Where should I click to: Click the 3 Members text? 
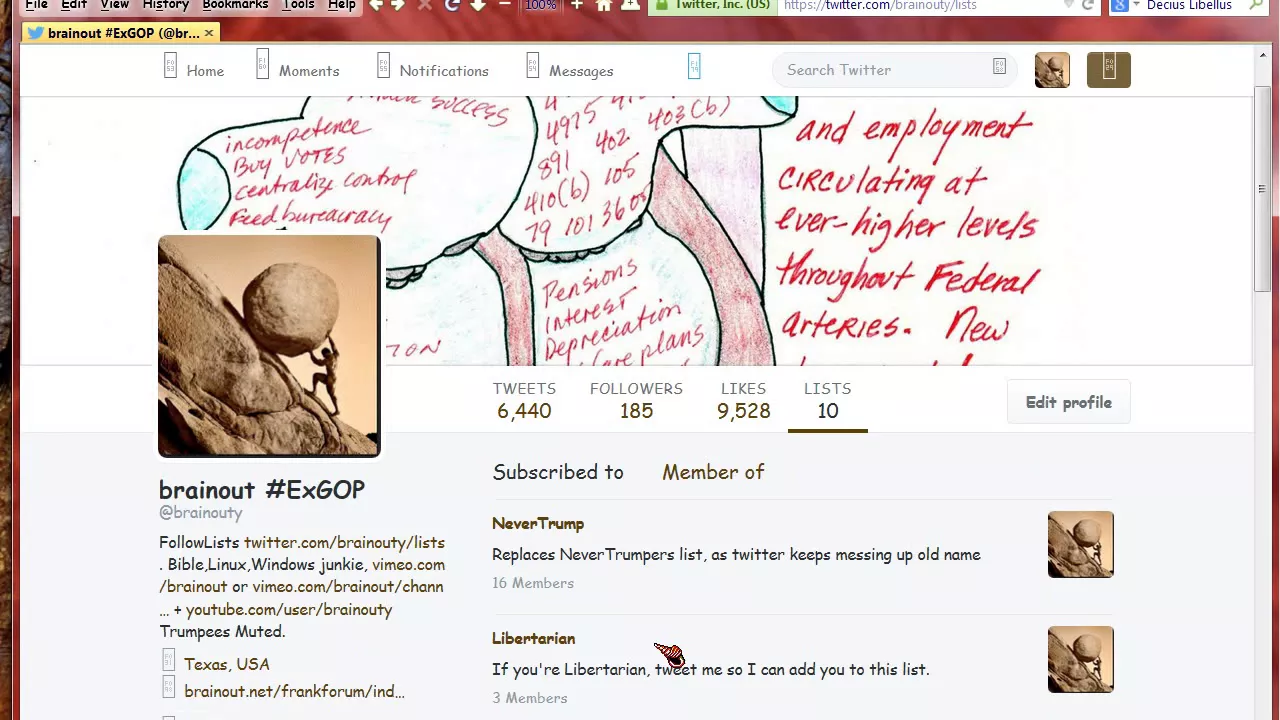click(530, 698)
